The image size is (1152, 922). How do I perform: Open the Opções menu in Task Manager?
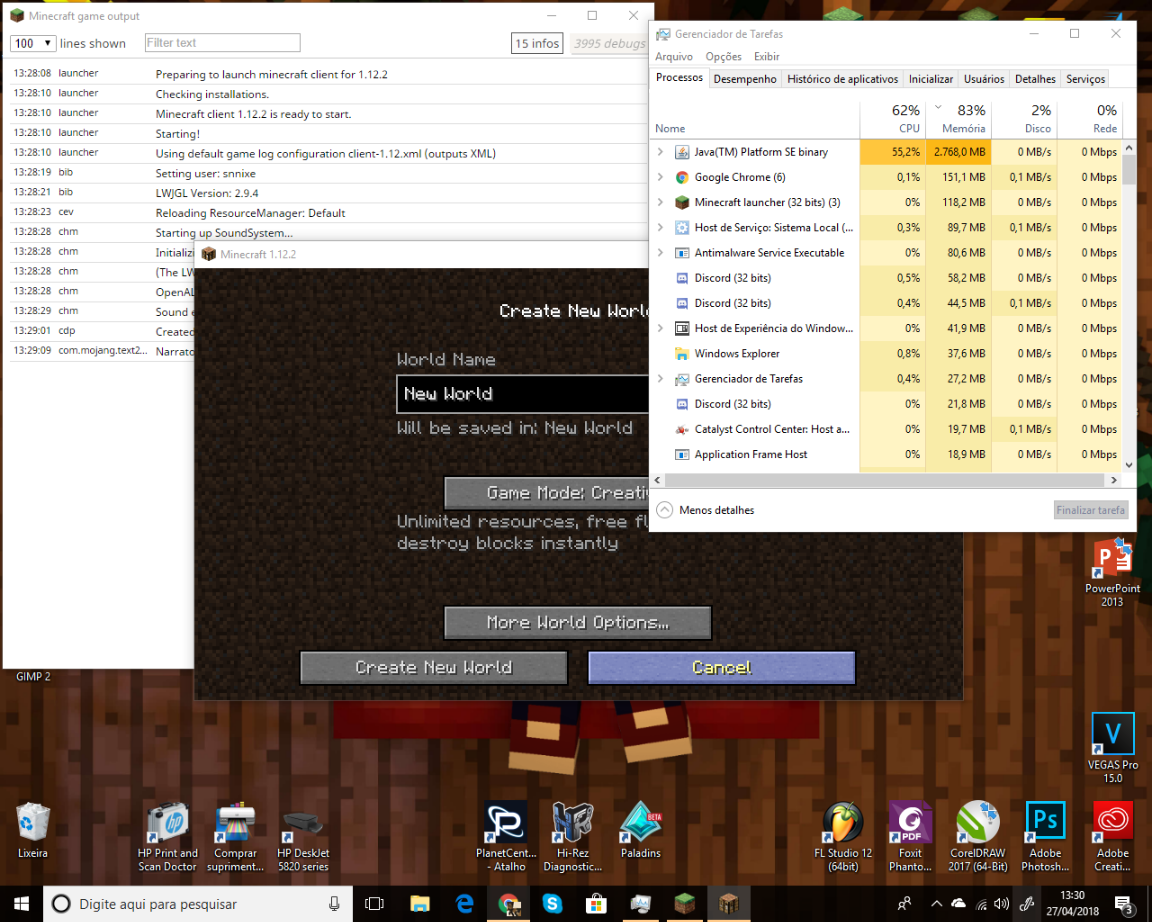pyautogui.click(x=724, y=57)
